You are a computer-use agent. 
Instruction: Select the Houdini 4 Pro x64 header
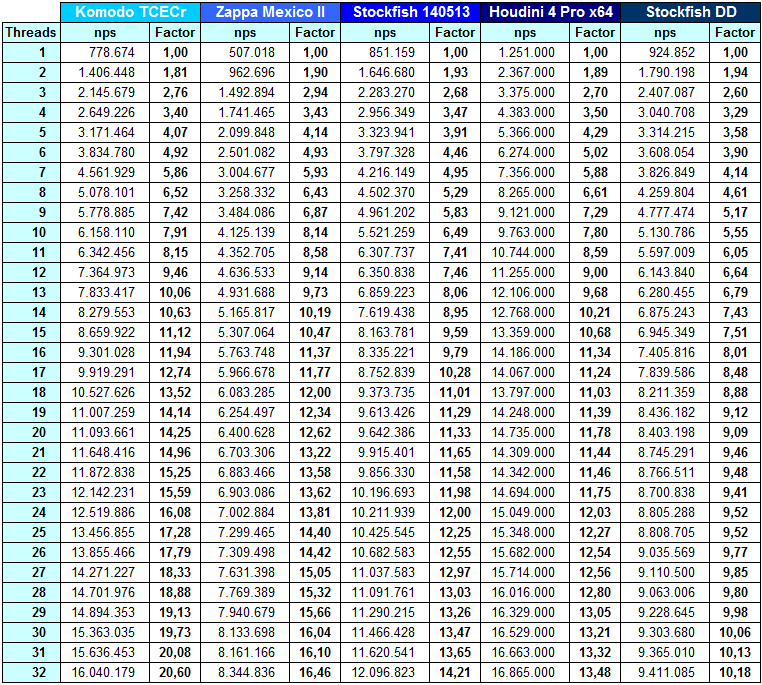(550, 12)
